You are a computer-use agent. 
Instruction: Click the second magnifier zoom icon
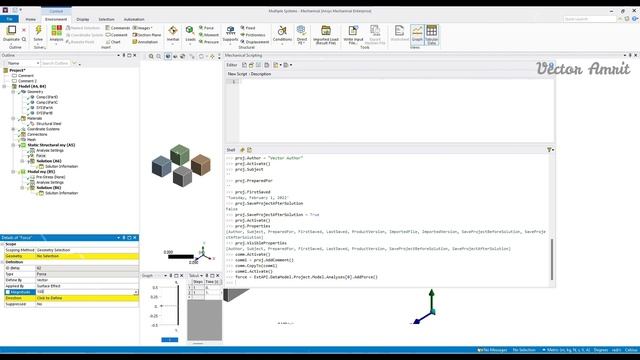click(159, 56)
